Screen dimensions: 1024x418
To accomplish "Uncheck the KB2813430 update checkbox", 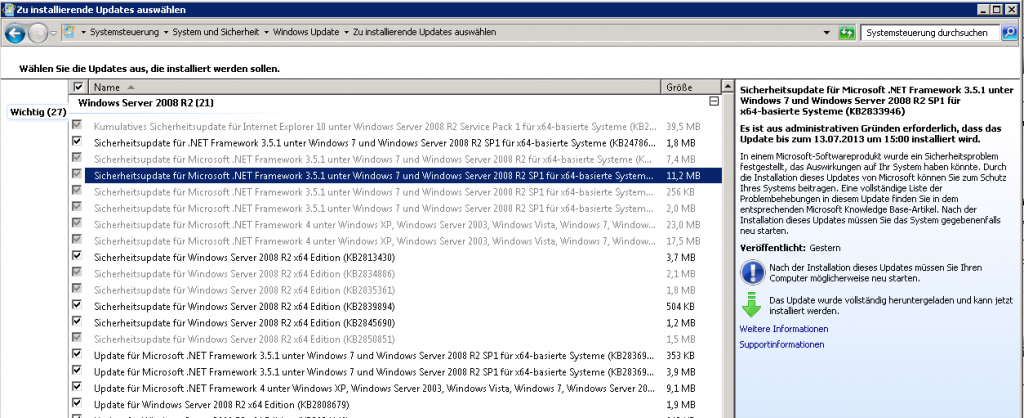I will (x=77, y=255).
